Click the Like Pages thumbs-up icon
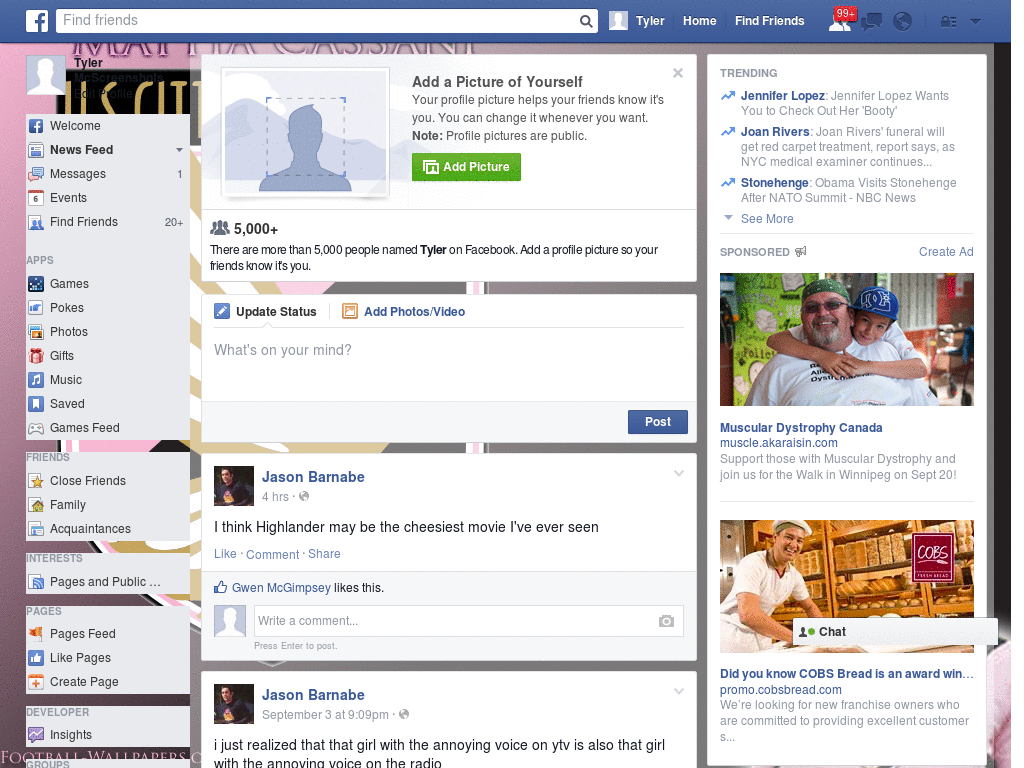The height and width of the screenshot is (768, 1024). click(36, 658)
